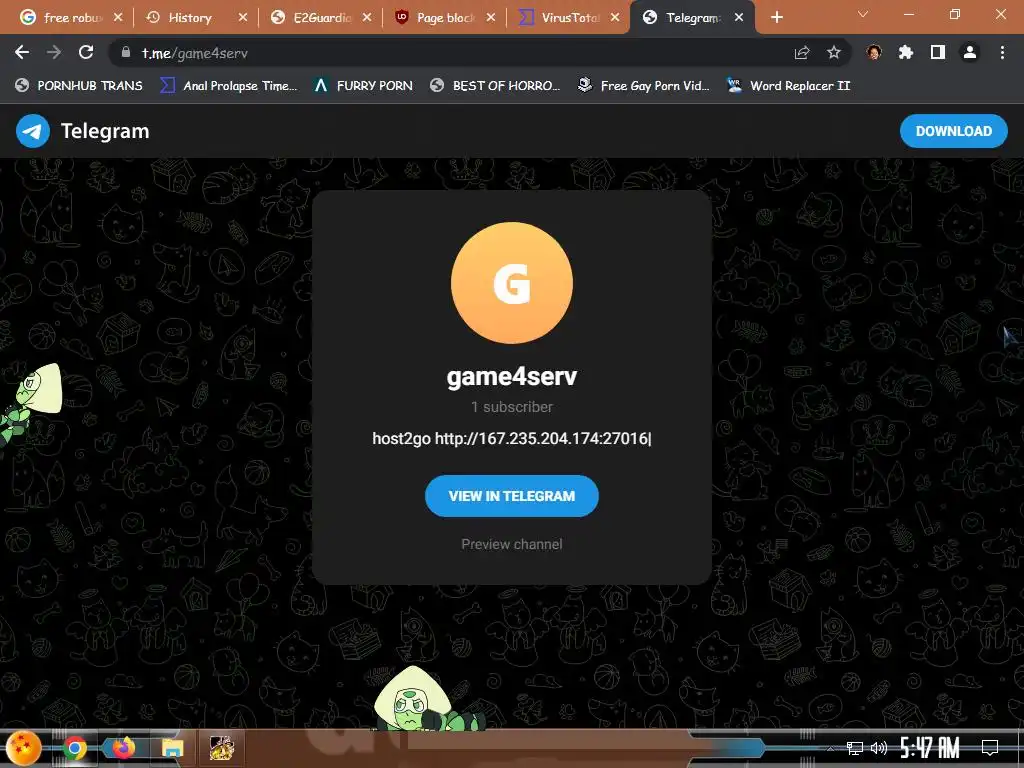Switch to the VirusTotal tab
1024x768 pixels.
(x=569, y=18)
